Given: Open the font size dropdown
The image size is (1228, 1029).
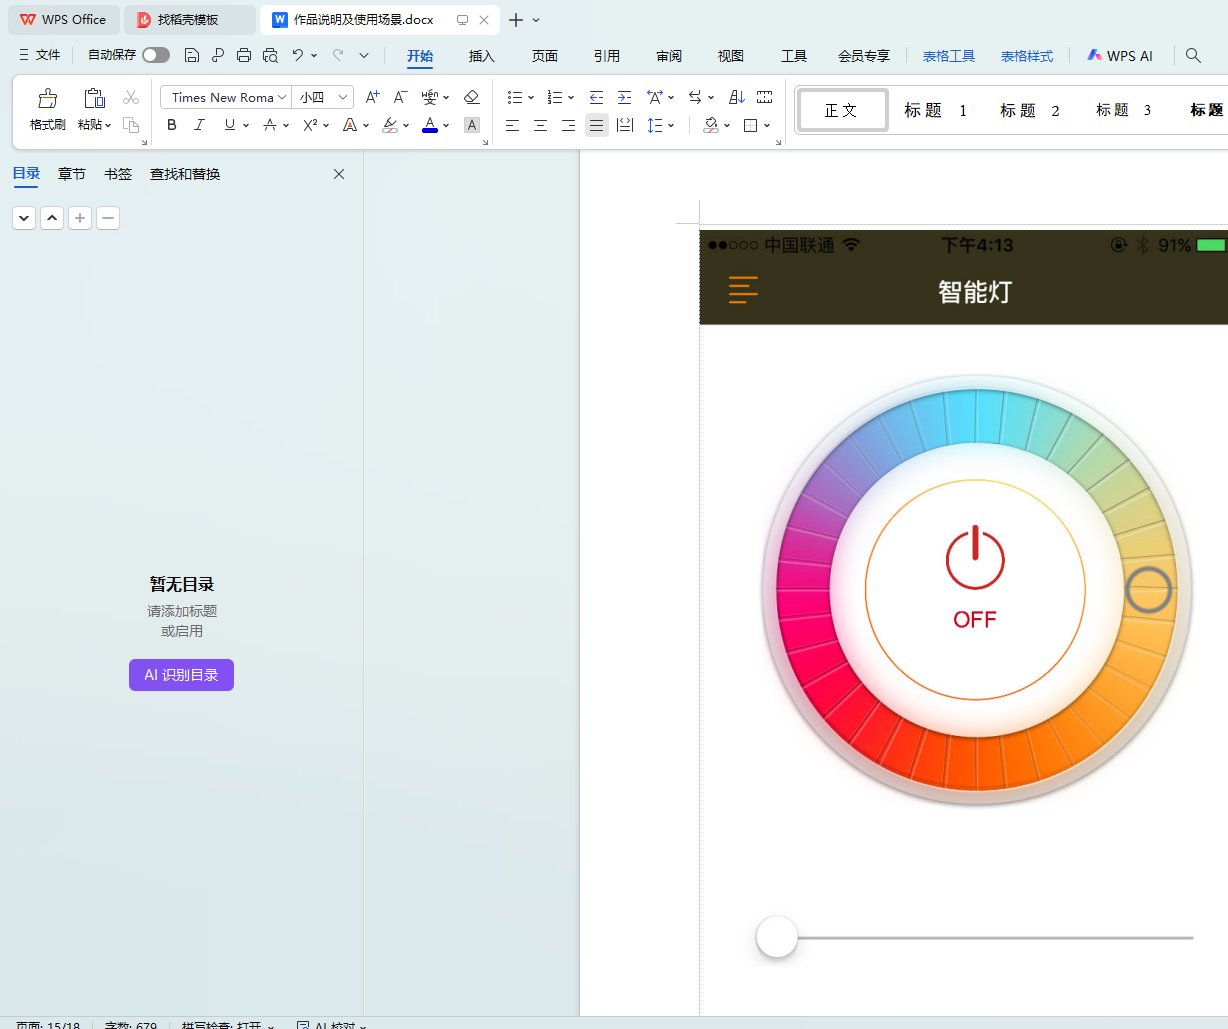Looking at the screenshot, I should coord(343,97).
